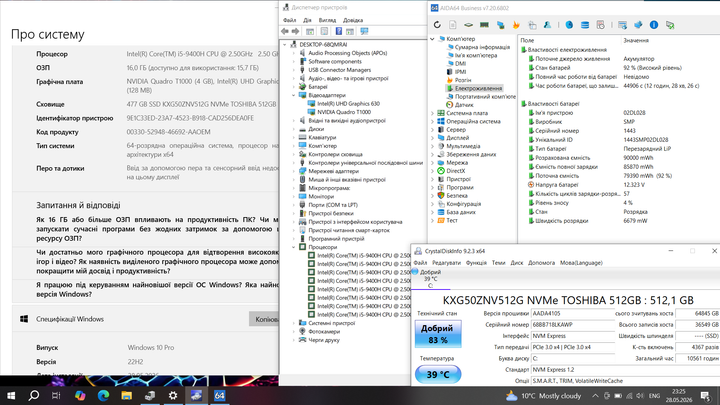Click the motherboard chip icon in AIDA64 toolbar
This screenshot has height=405, width=720.
468,25
